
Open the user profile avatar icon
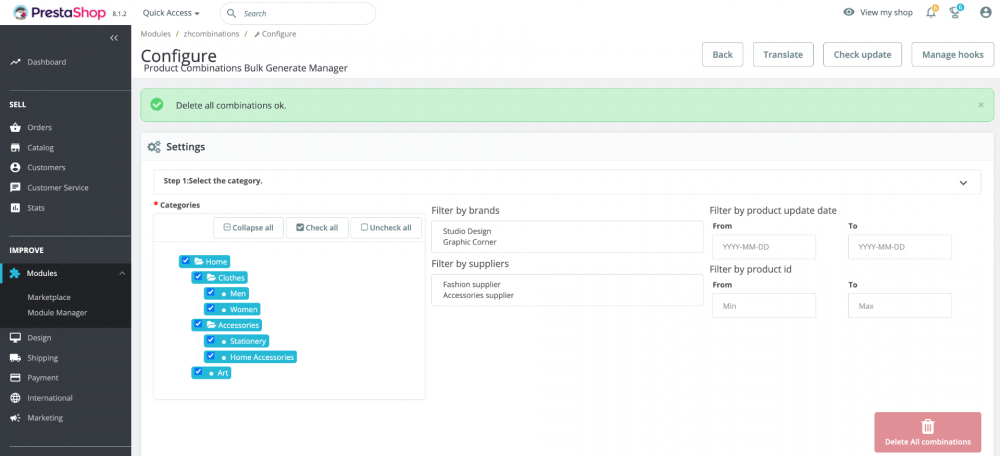click(985, 12)
